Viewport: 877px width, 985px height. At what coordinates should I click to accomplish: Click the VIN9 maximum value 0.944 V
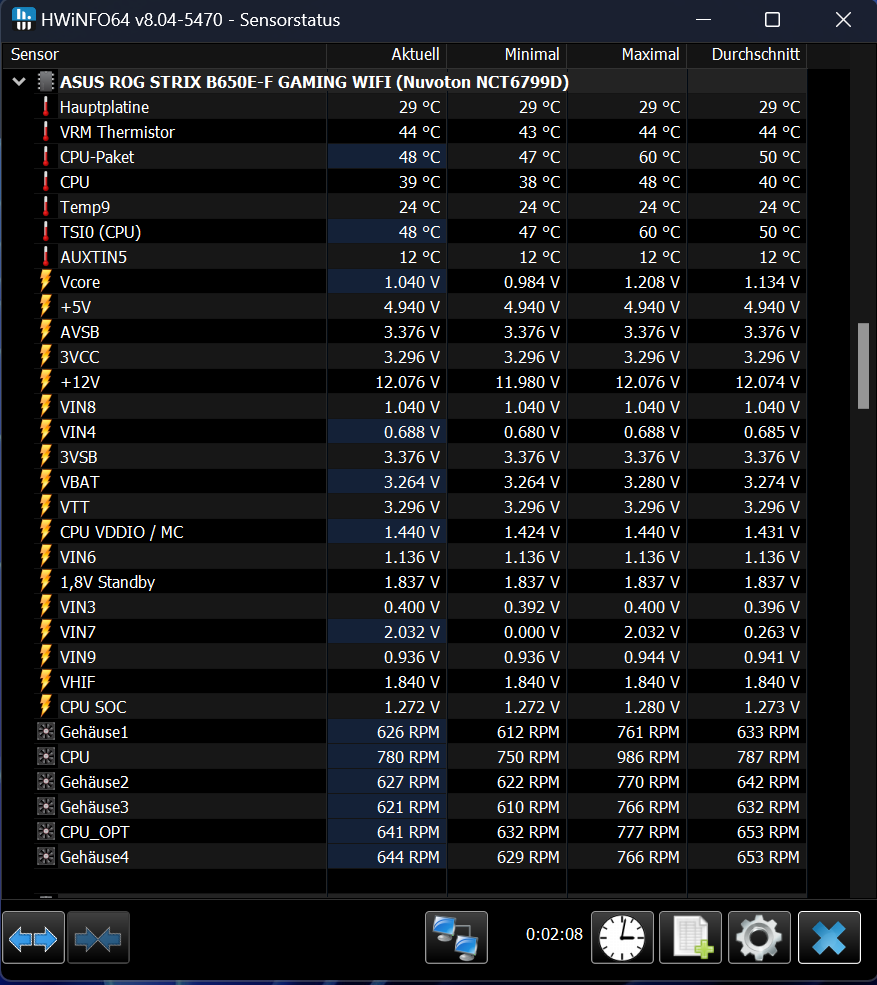(x=651, y=657)
